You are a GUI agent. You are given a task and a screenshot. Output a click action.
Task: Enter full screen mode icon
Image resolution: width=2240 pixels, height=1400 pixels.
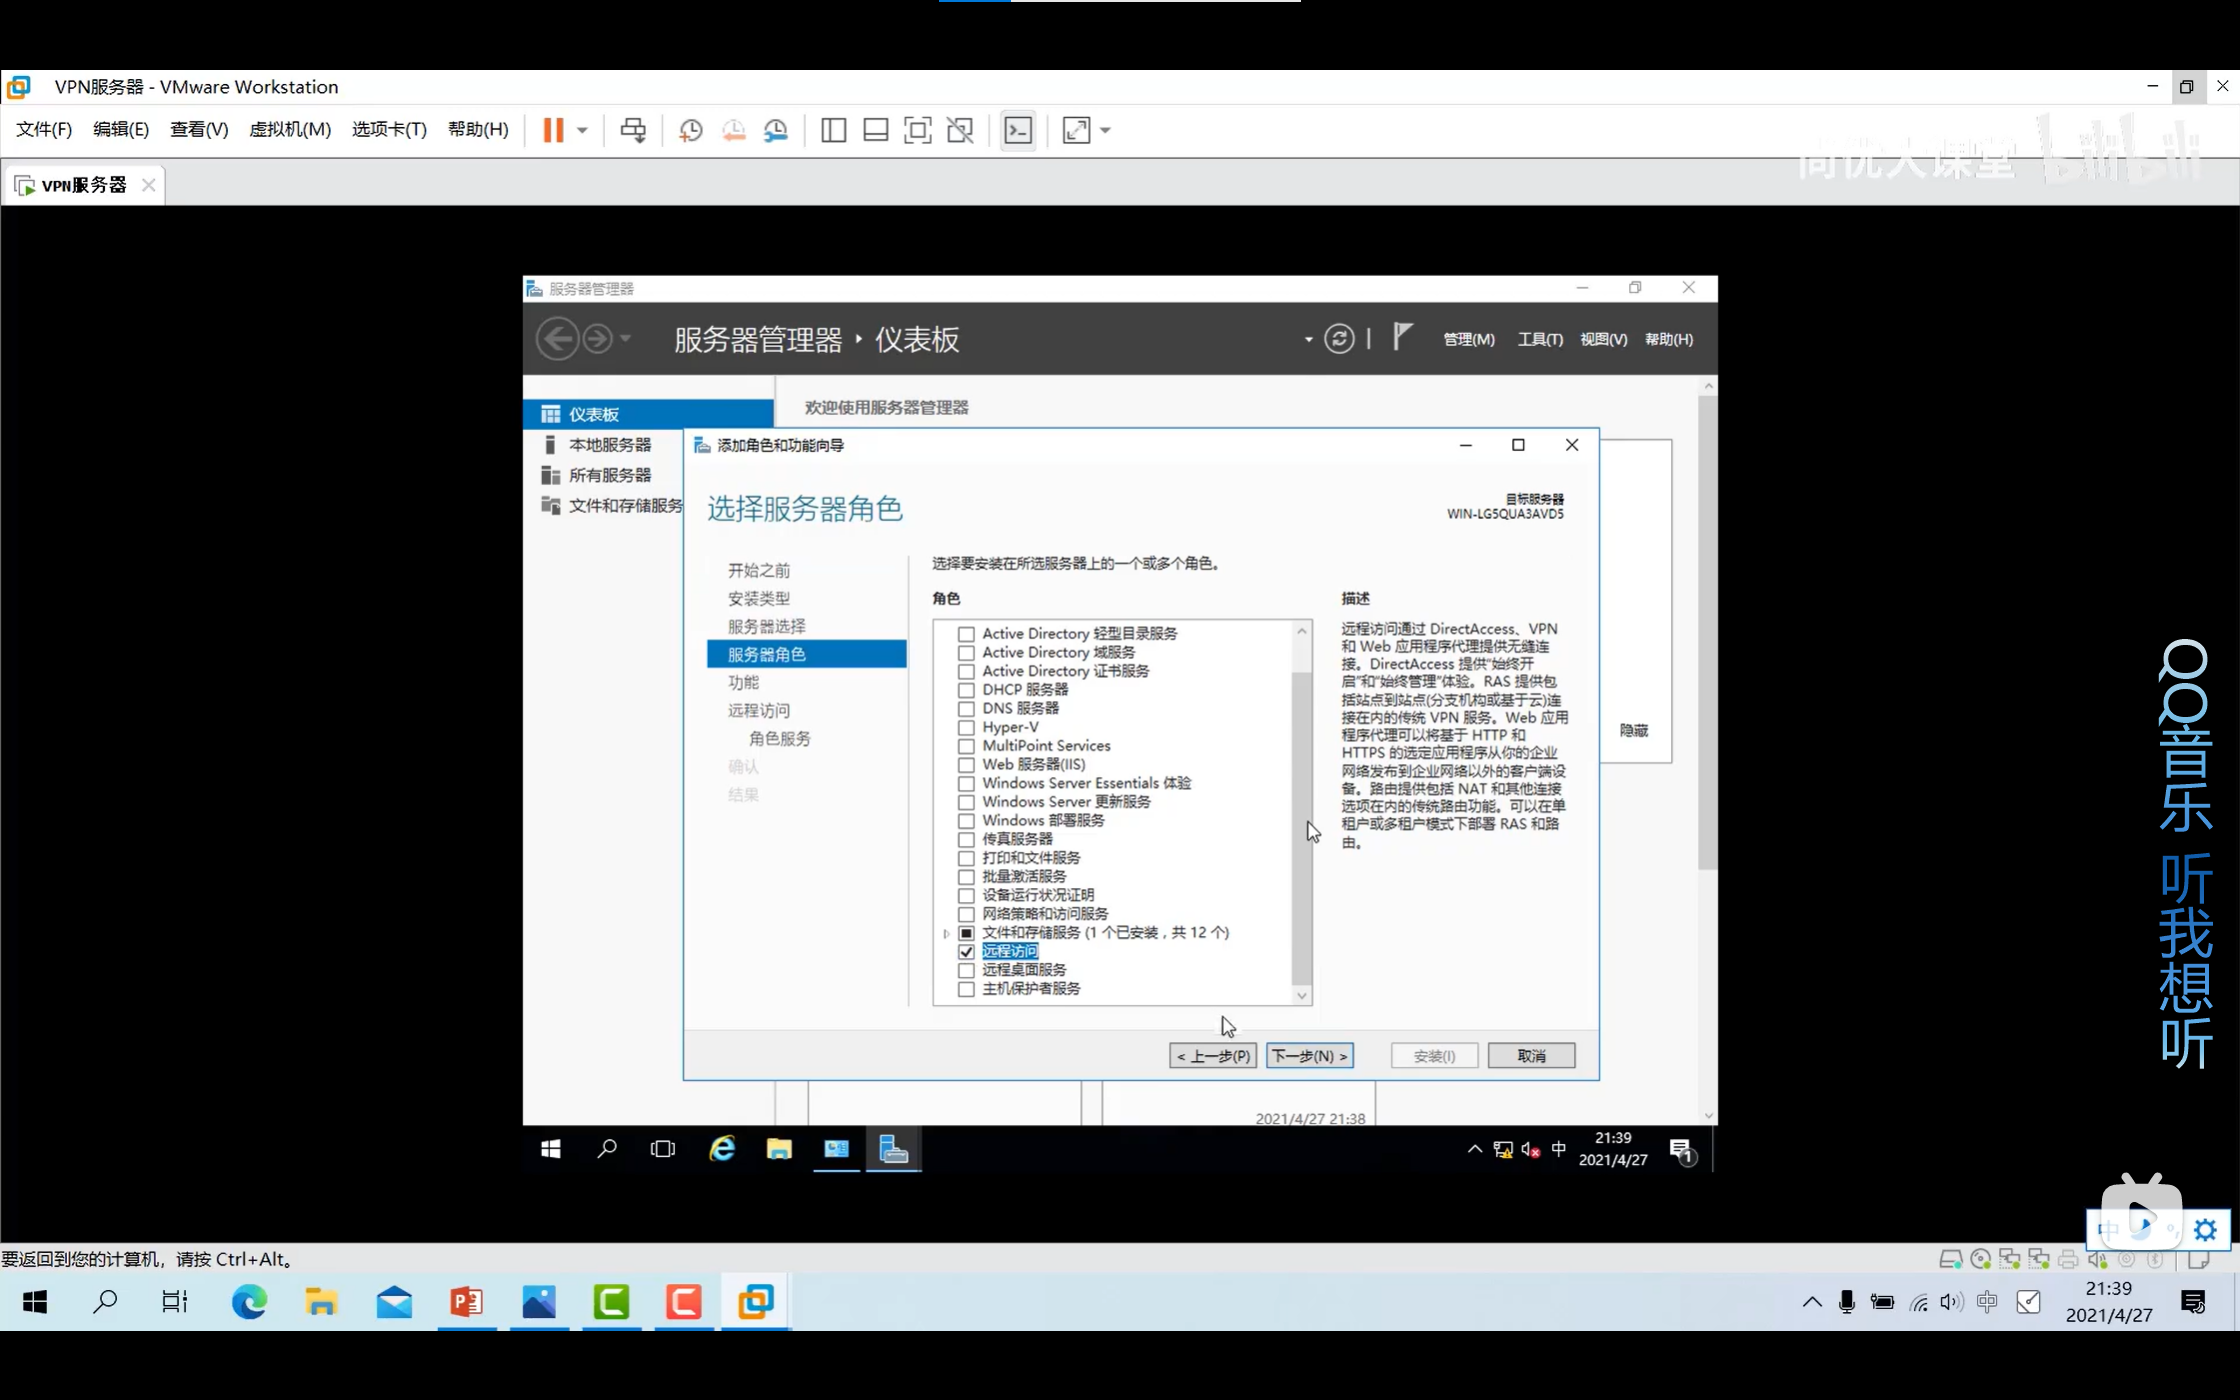click(917, 130)
